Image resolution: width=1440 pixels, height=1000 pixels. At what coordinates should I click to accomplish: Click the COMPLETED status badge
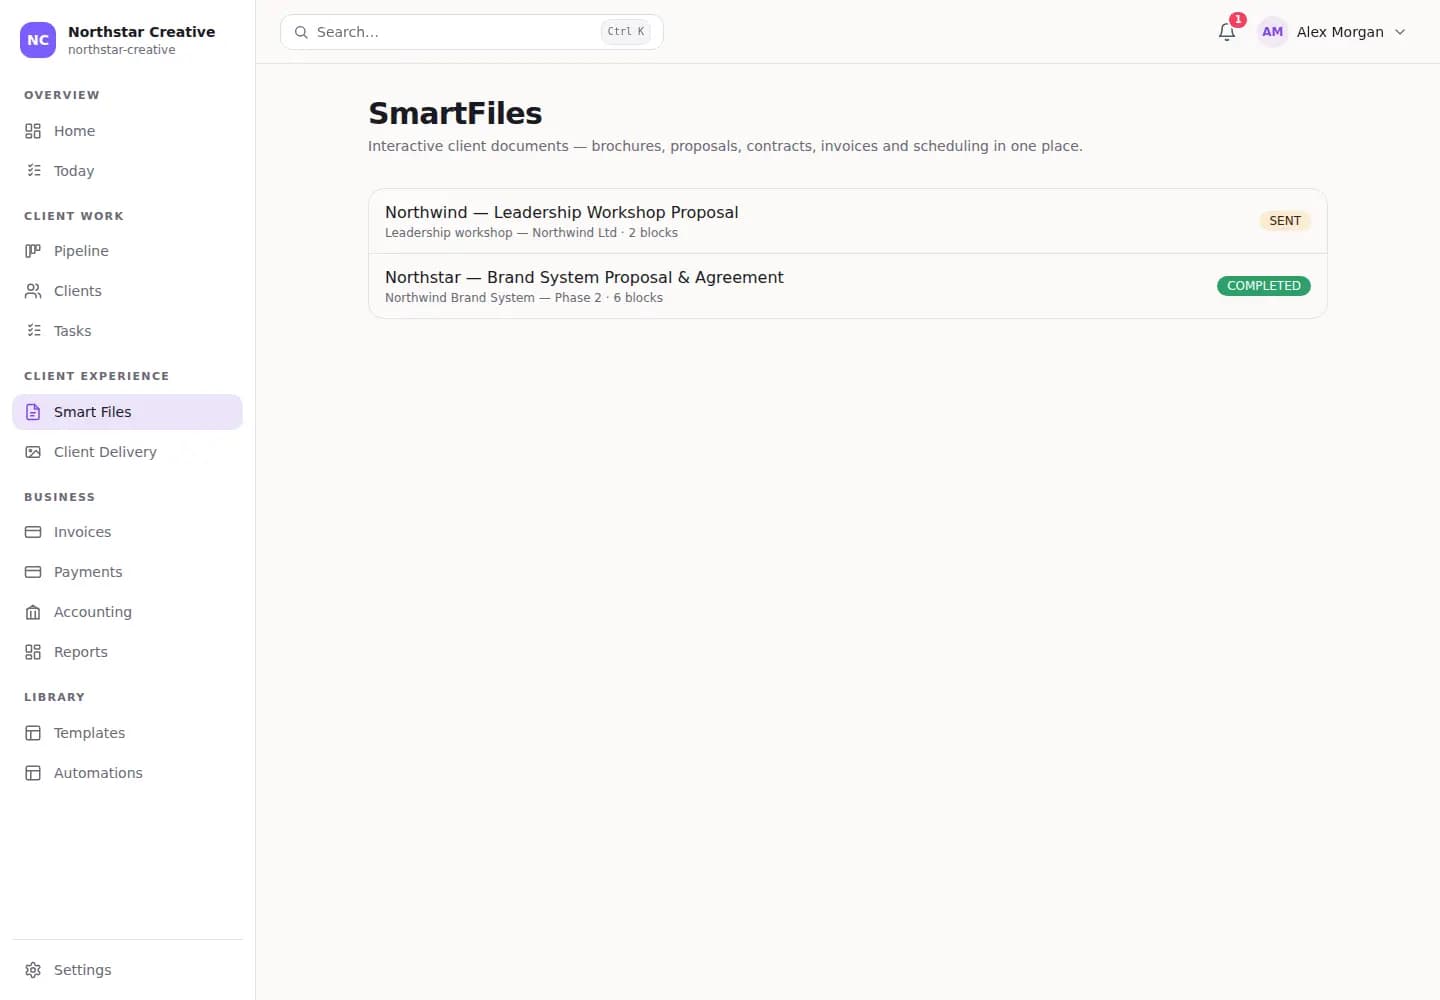coord(1264,286)
